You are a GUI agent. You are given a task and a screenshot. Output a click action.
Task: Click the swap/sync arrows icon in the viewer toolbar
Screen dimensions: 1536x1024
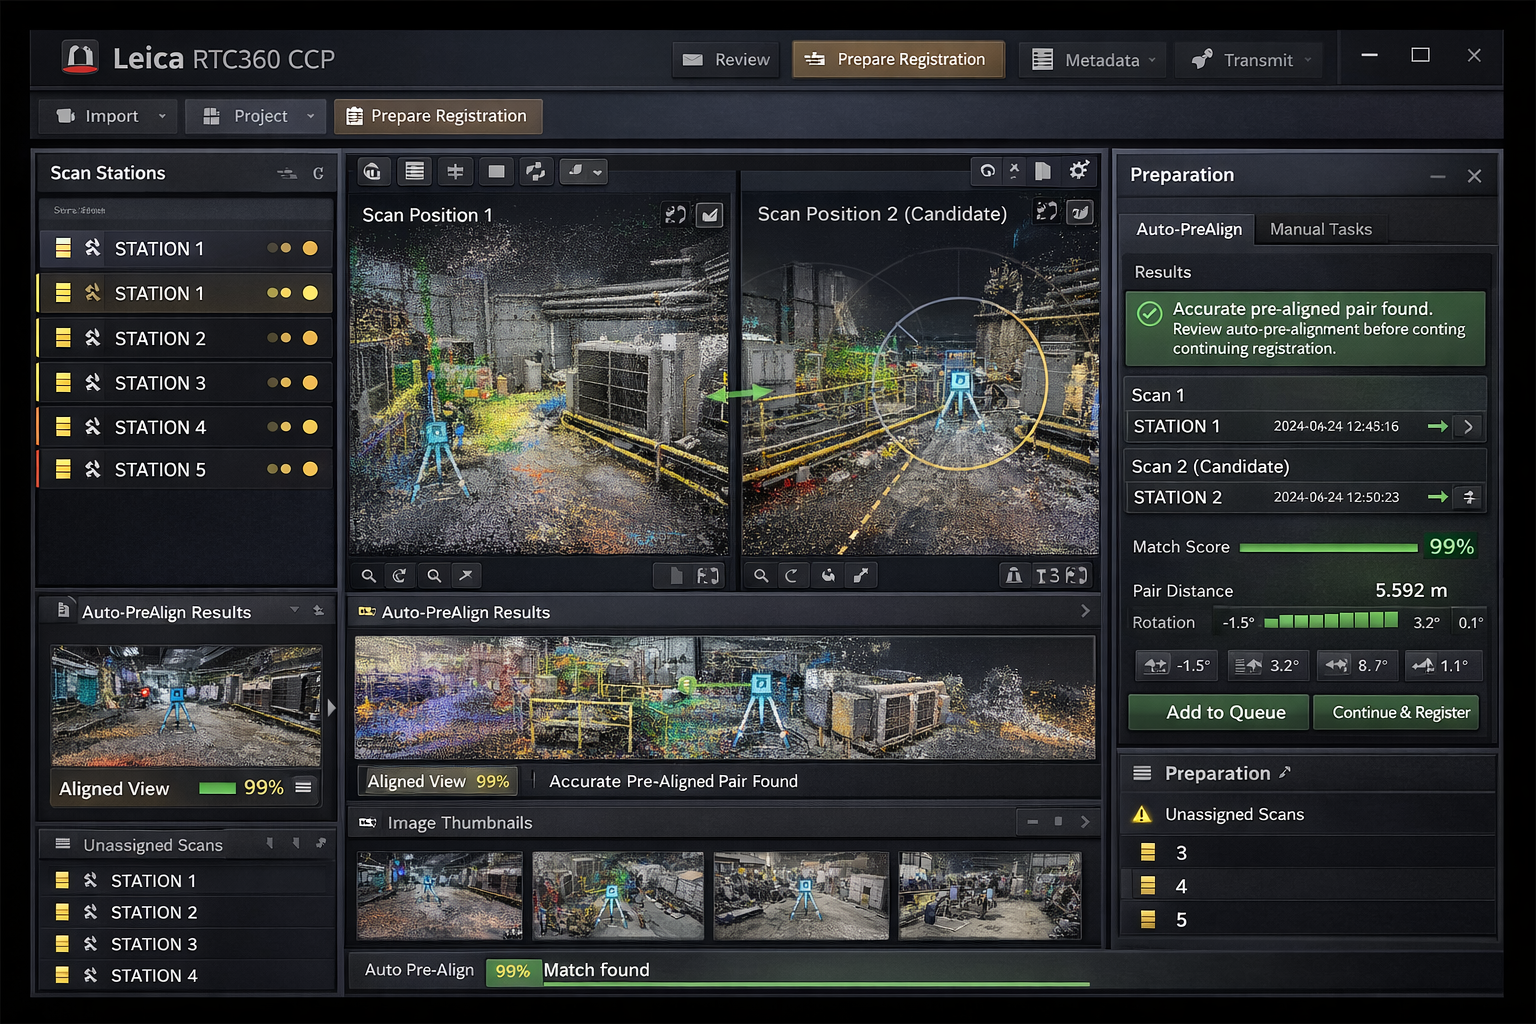[536, 172]
